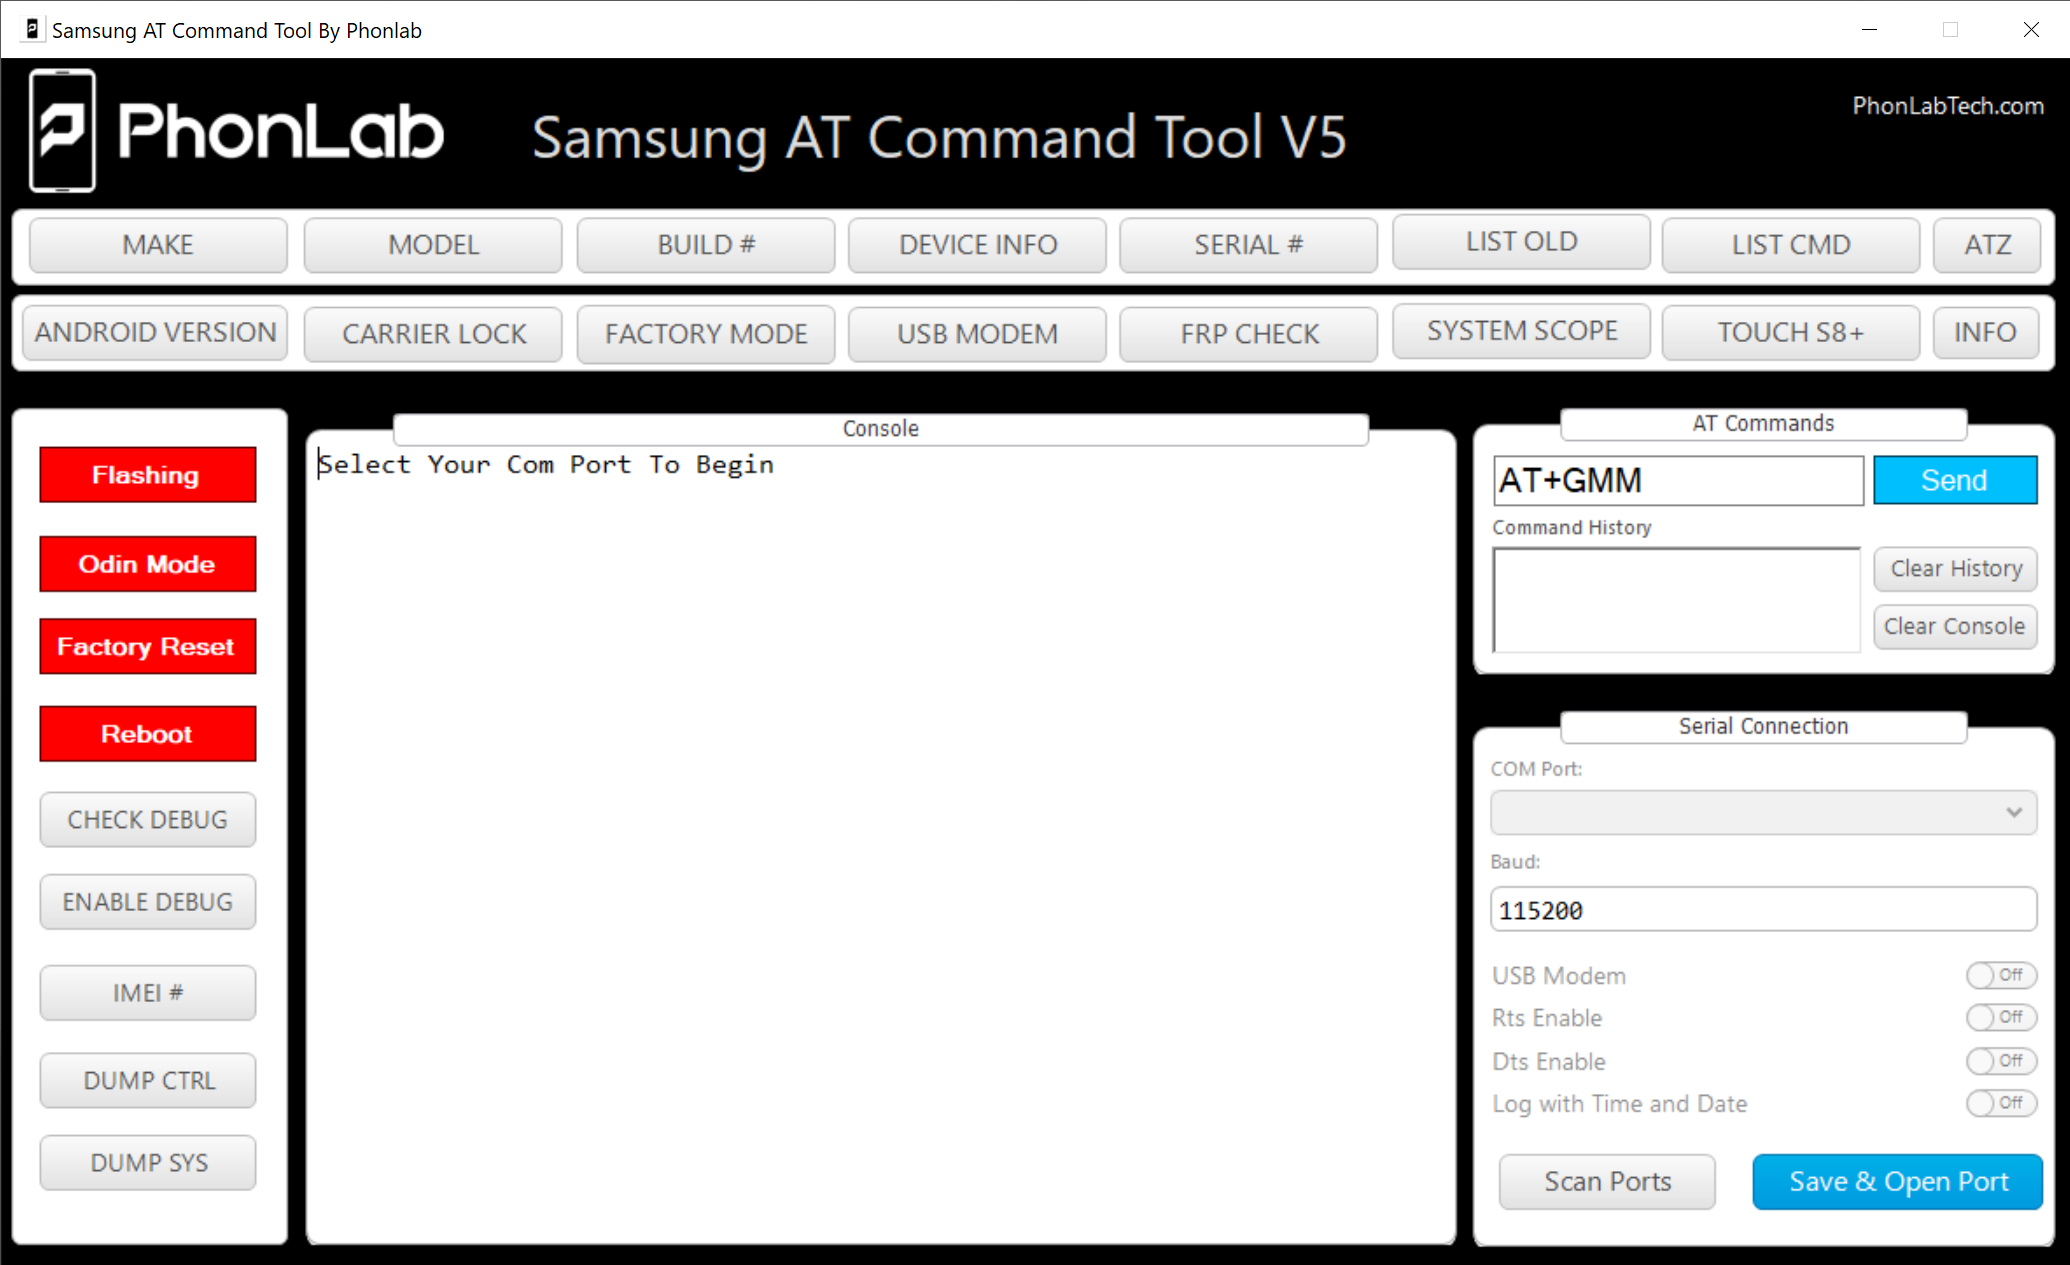
Task: Click the PhonLab phone logo icon
Action: pyautogui.click(x=63, y=131)
